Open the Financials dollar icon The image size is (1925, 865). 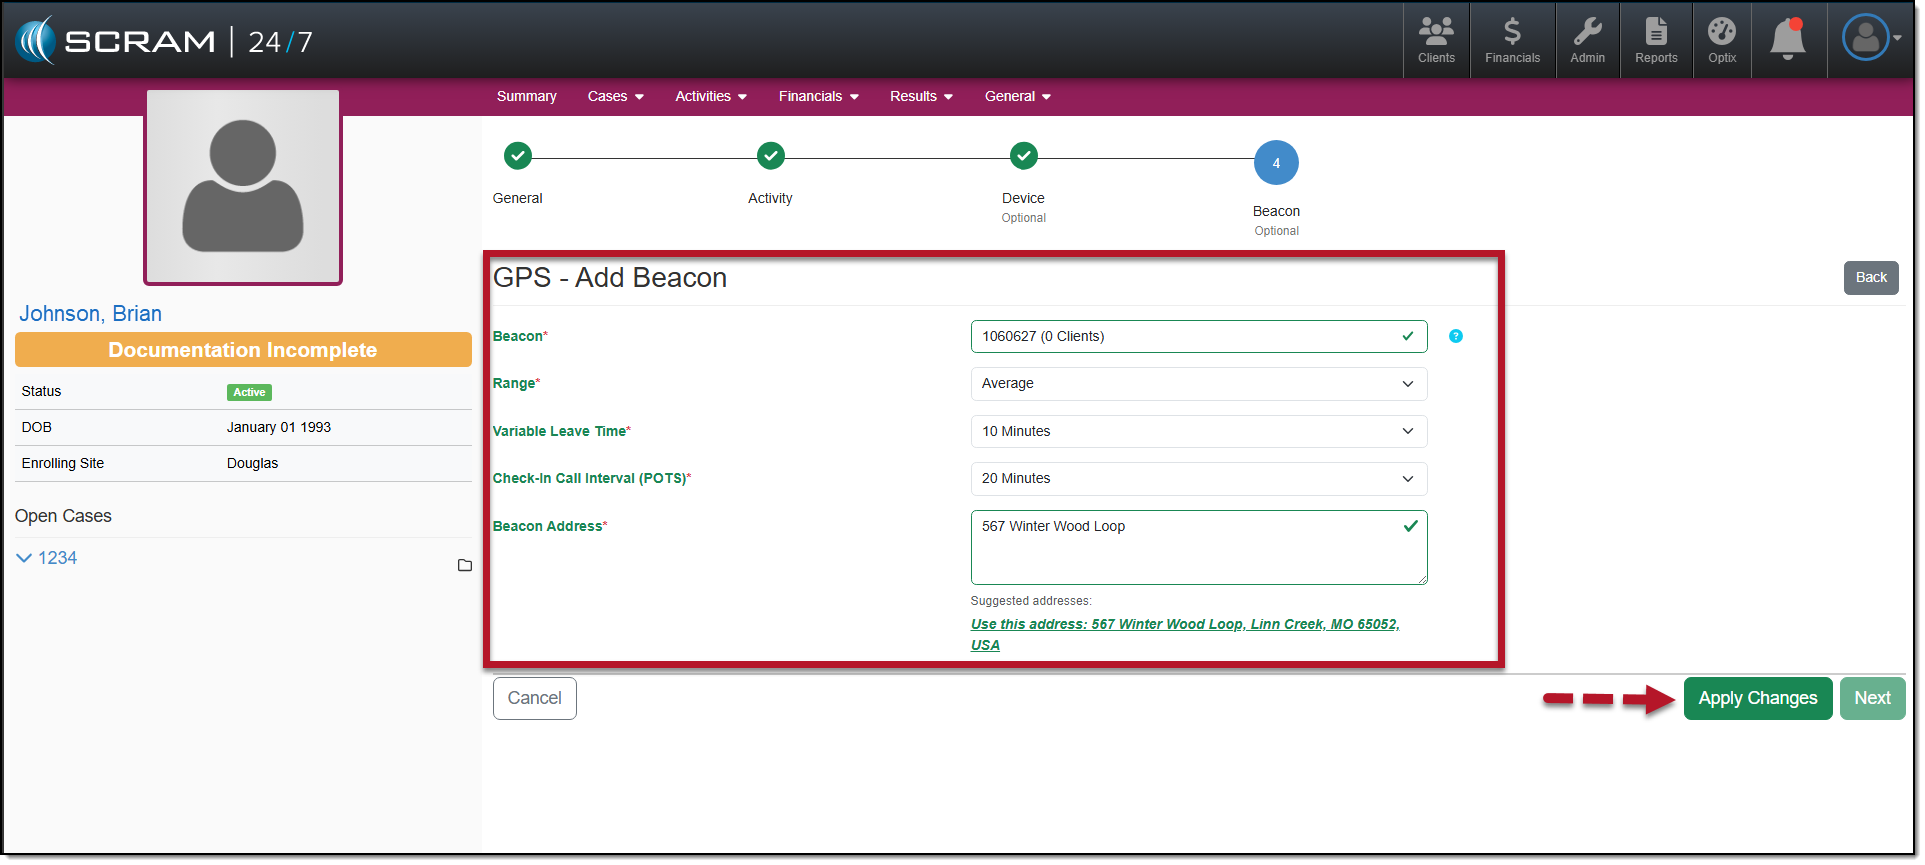coord(1514,41)
